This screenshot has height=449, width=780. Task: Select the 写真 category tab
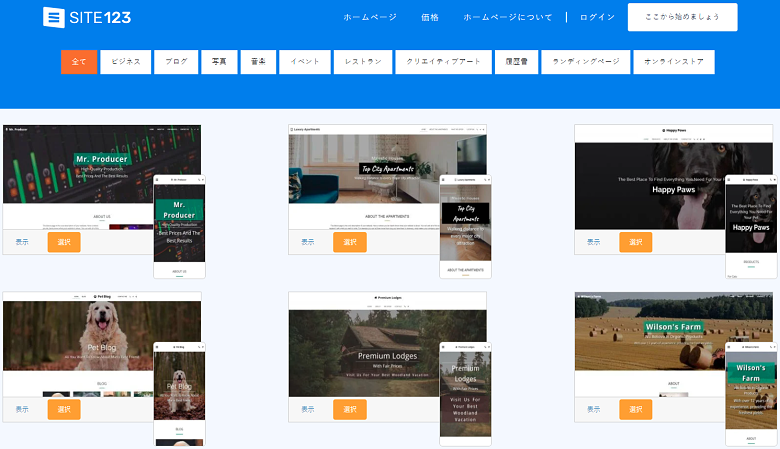pyautogui.click(x=219, y=62)
